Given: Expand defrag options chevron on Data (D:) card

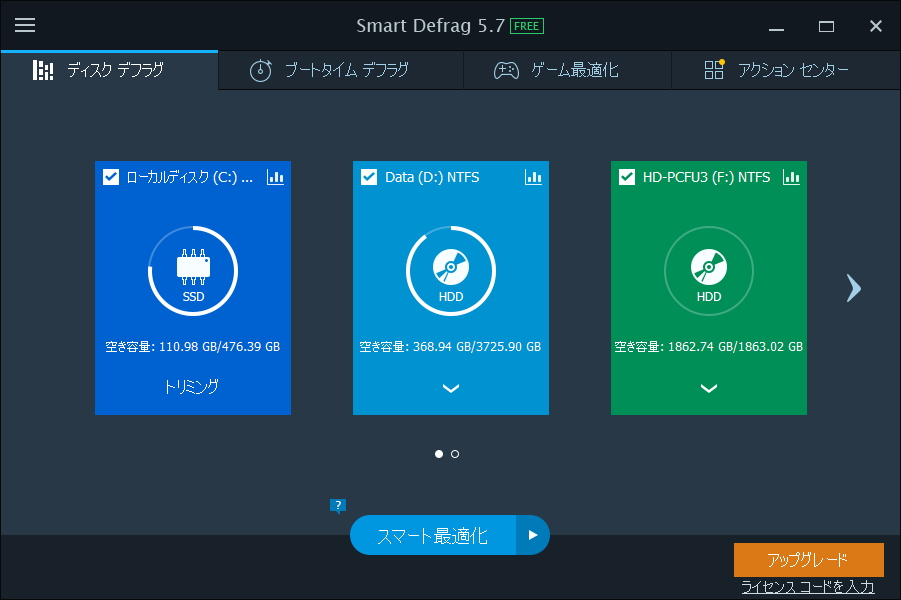Looking at the screenshot, I should tap(451, 389).
